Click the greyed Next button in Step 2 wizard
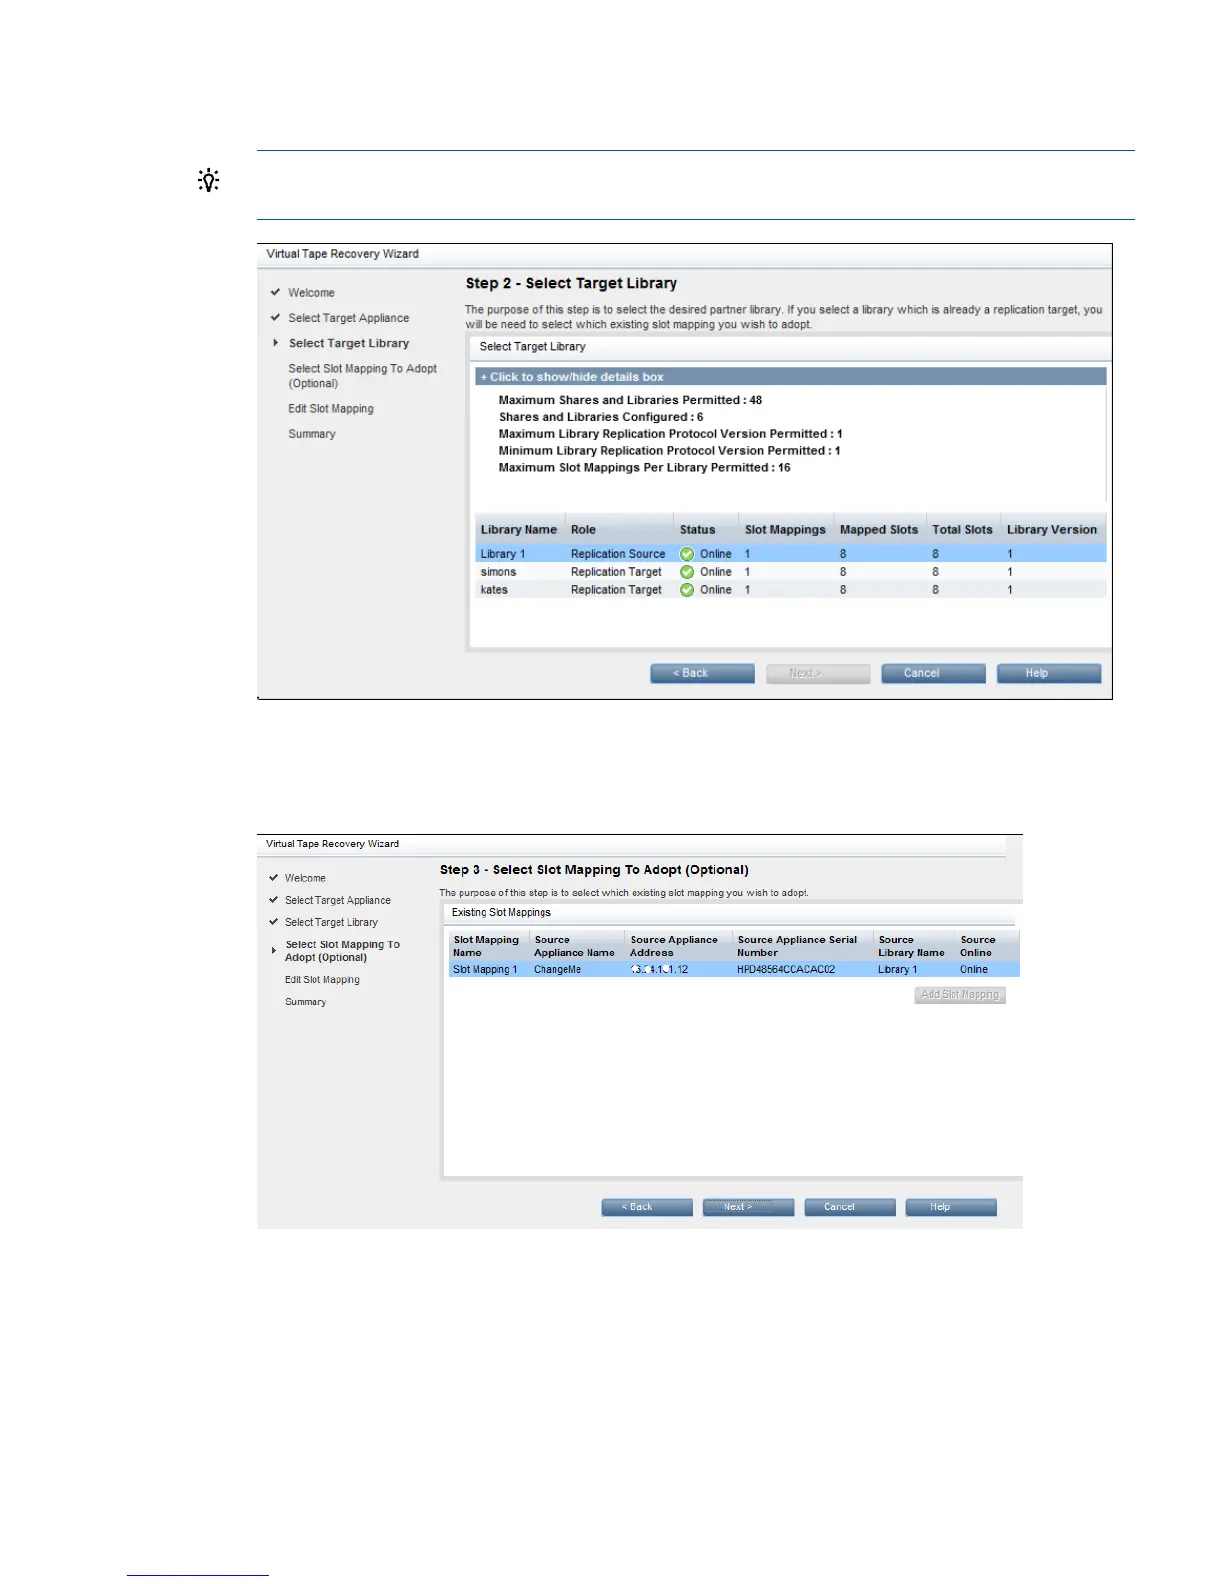 point(818,673)
